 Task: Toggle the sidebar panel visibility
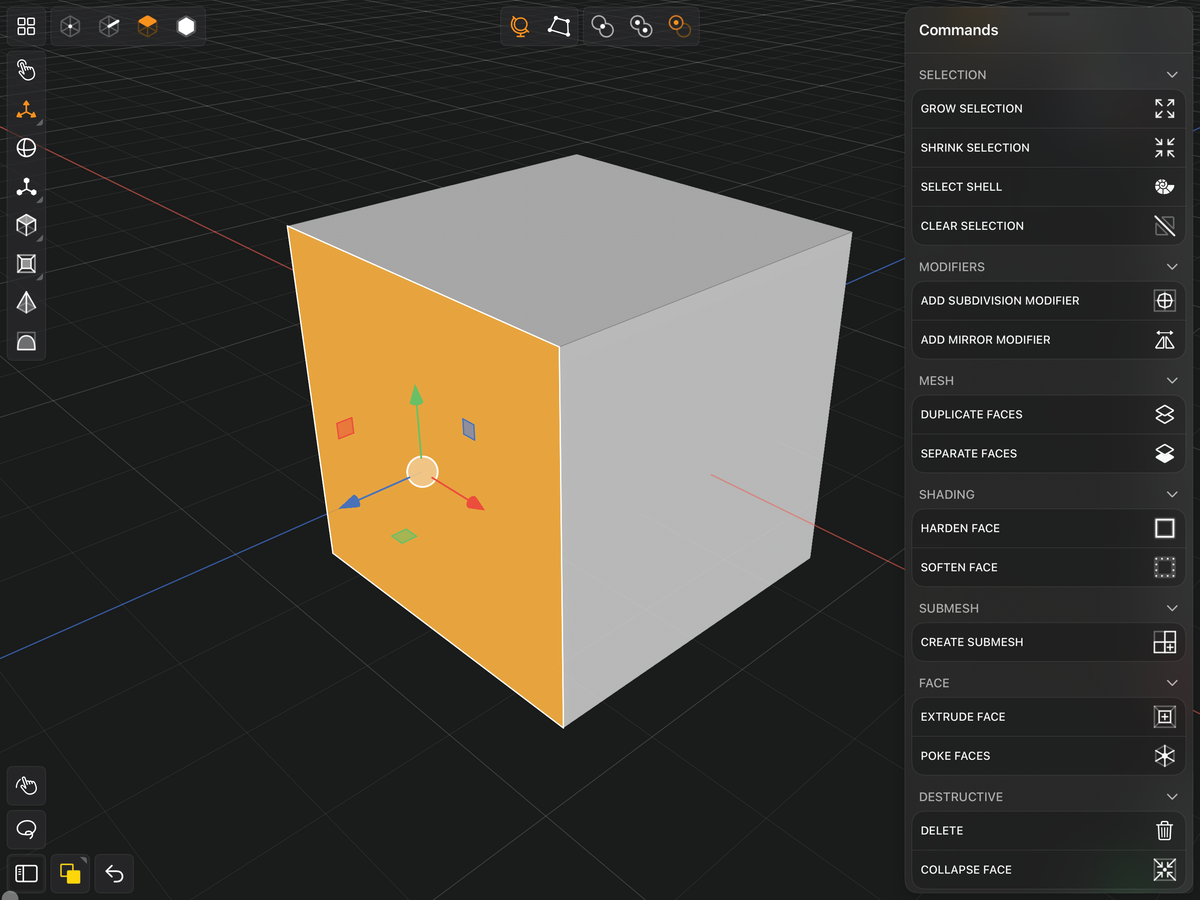25,873
